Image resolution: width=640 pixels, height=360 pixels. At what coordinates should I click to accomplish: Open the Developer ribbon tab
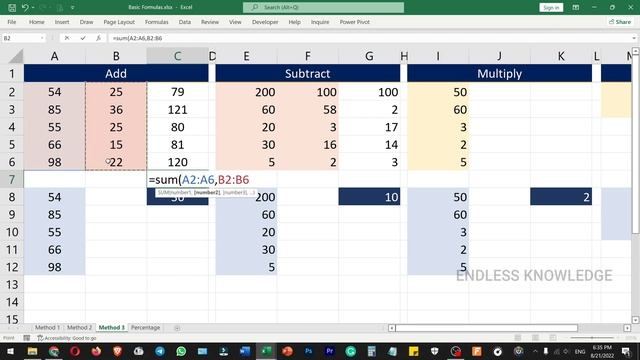tap(265, 22)
